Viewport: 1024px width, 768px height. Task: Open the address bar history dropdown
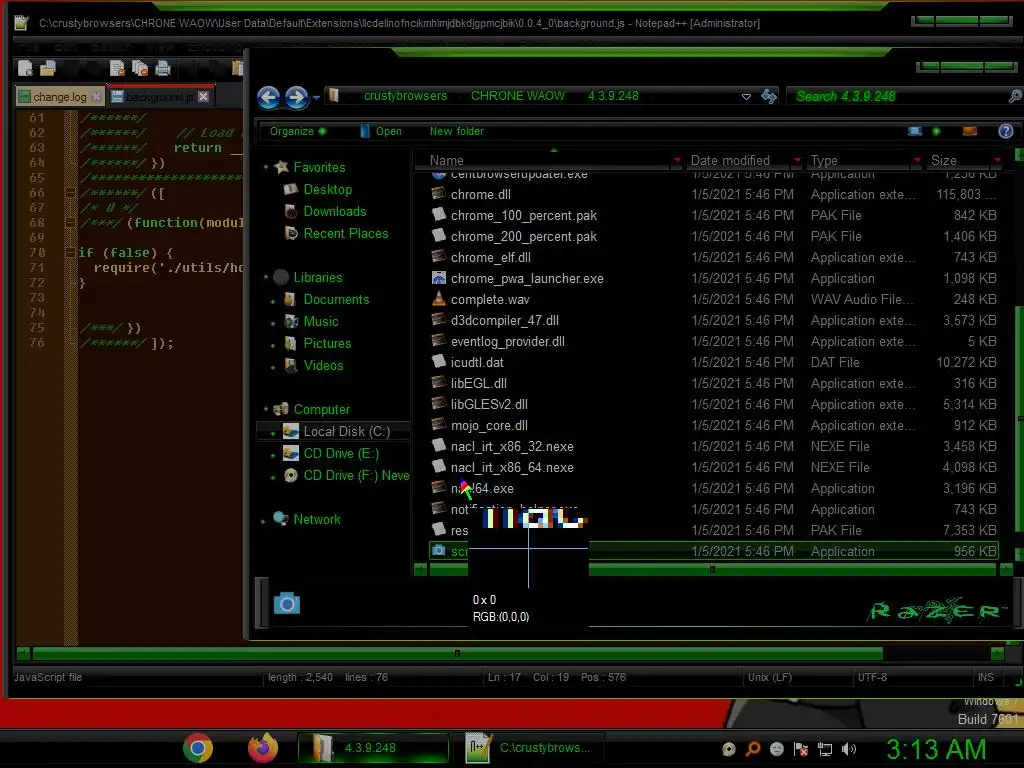[746, 97]
